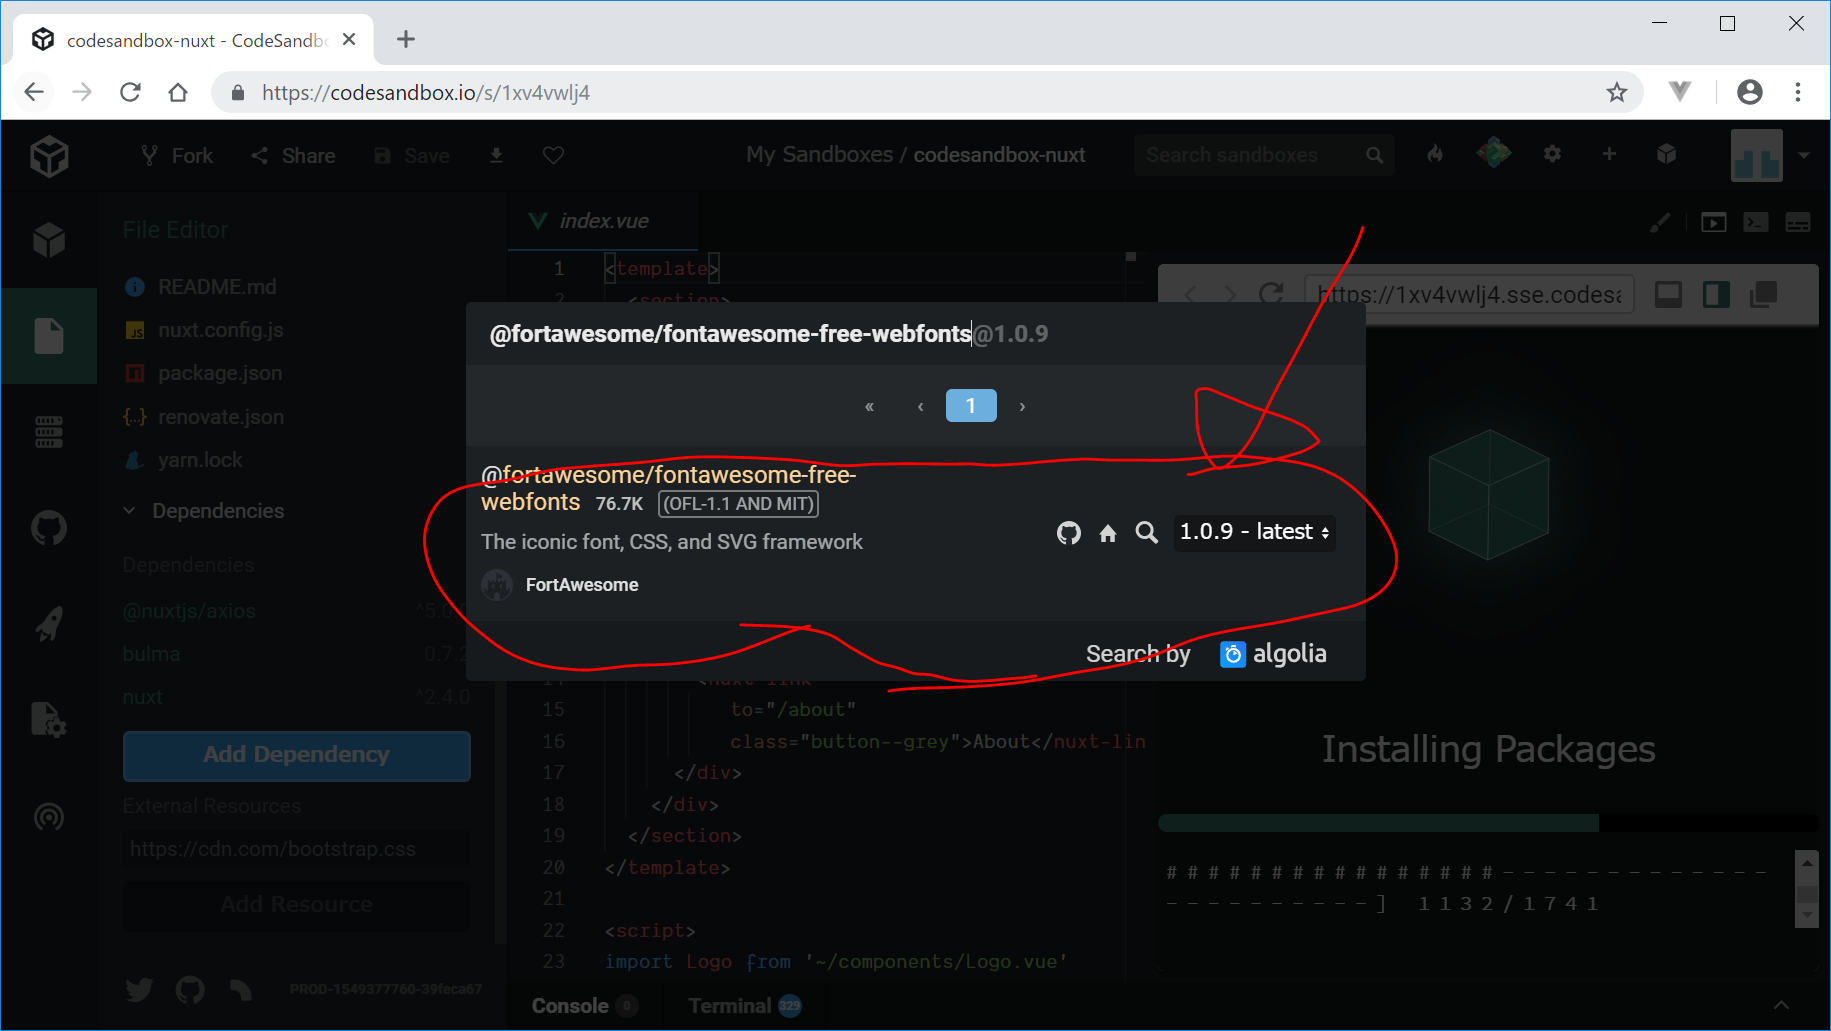Select the index.vue editor tab
This screenshot has height=1031, width=1831.
tap(602, 221)
